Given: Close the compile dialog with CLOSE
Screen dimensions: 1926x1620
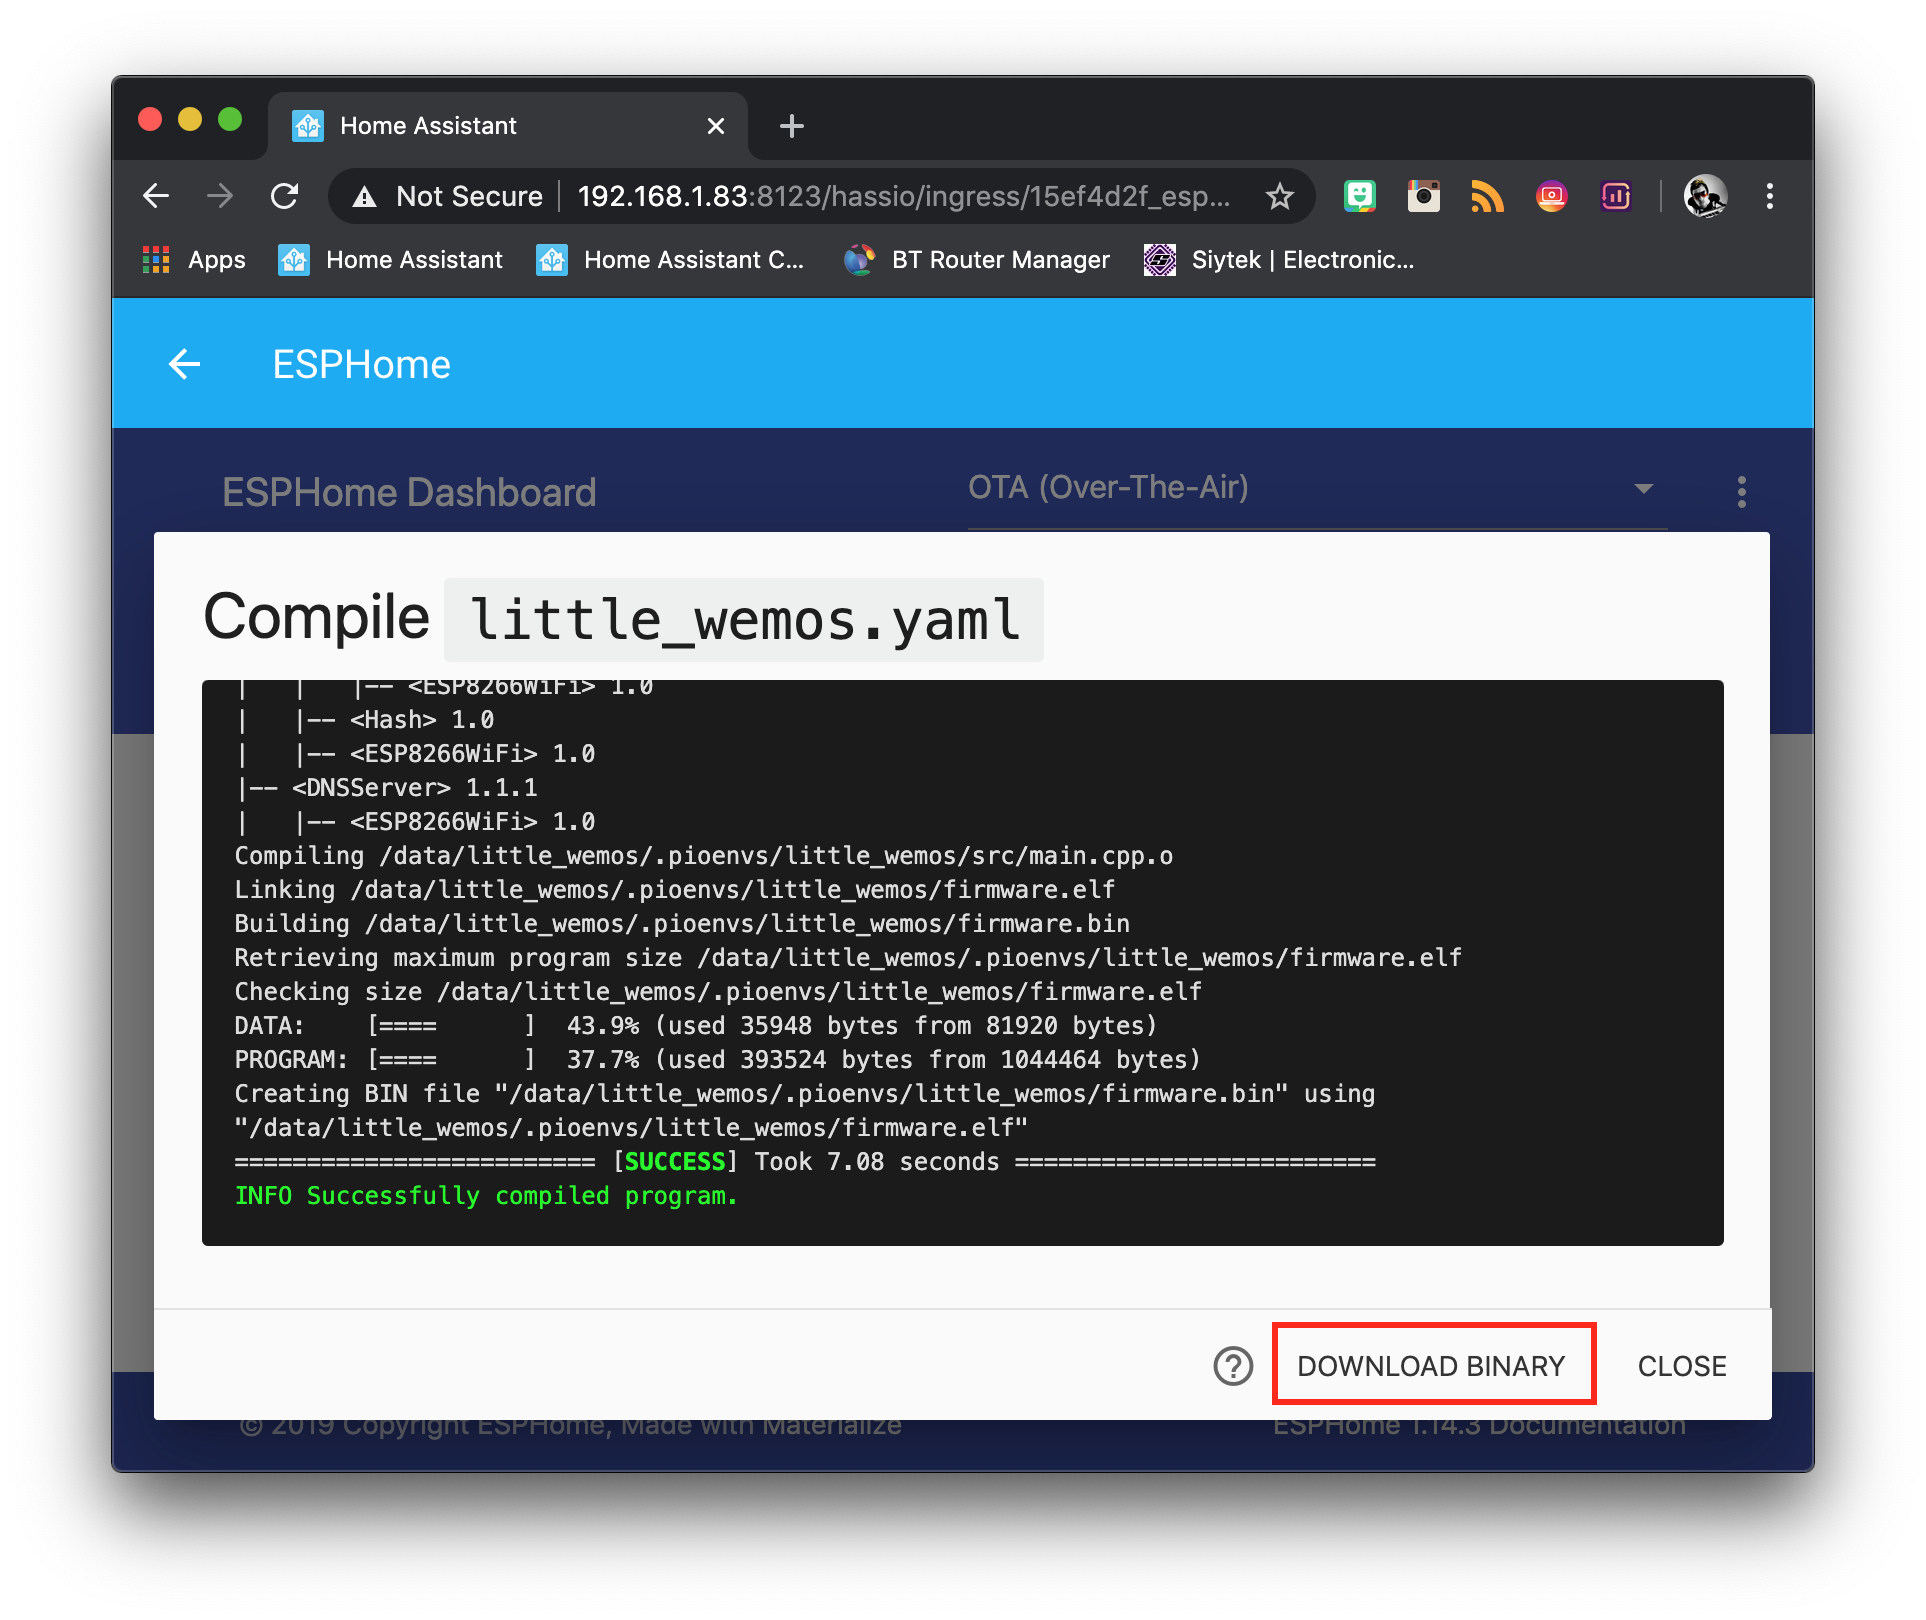Looking at the screenshot, I should pyautogui.click(x=1681, y=1365).
